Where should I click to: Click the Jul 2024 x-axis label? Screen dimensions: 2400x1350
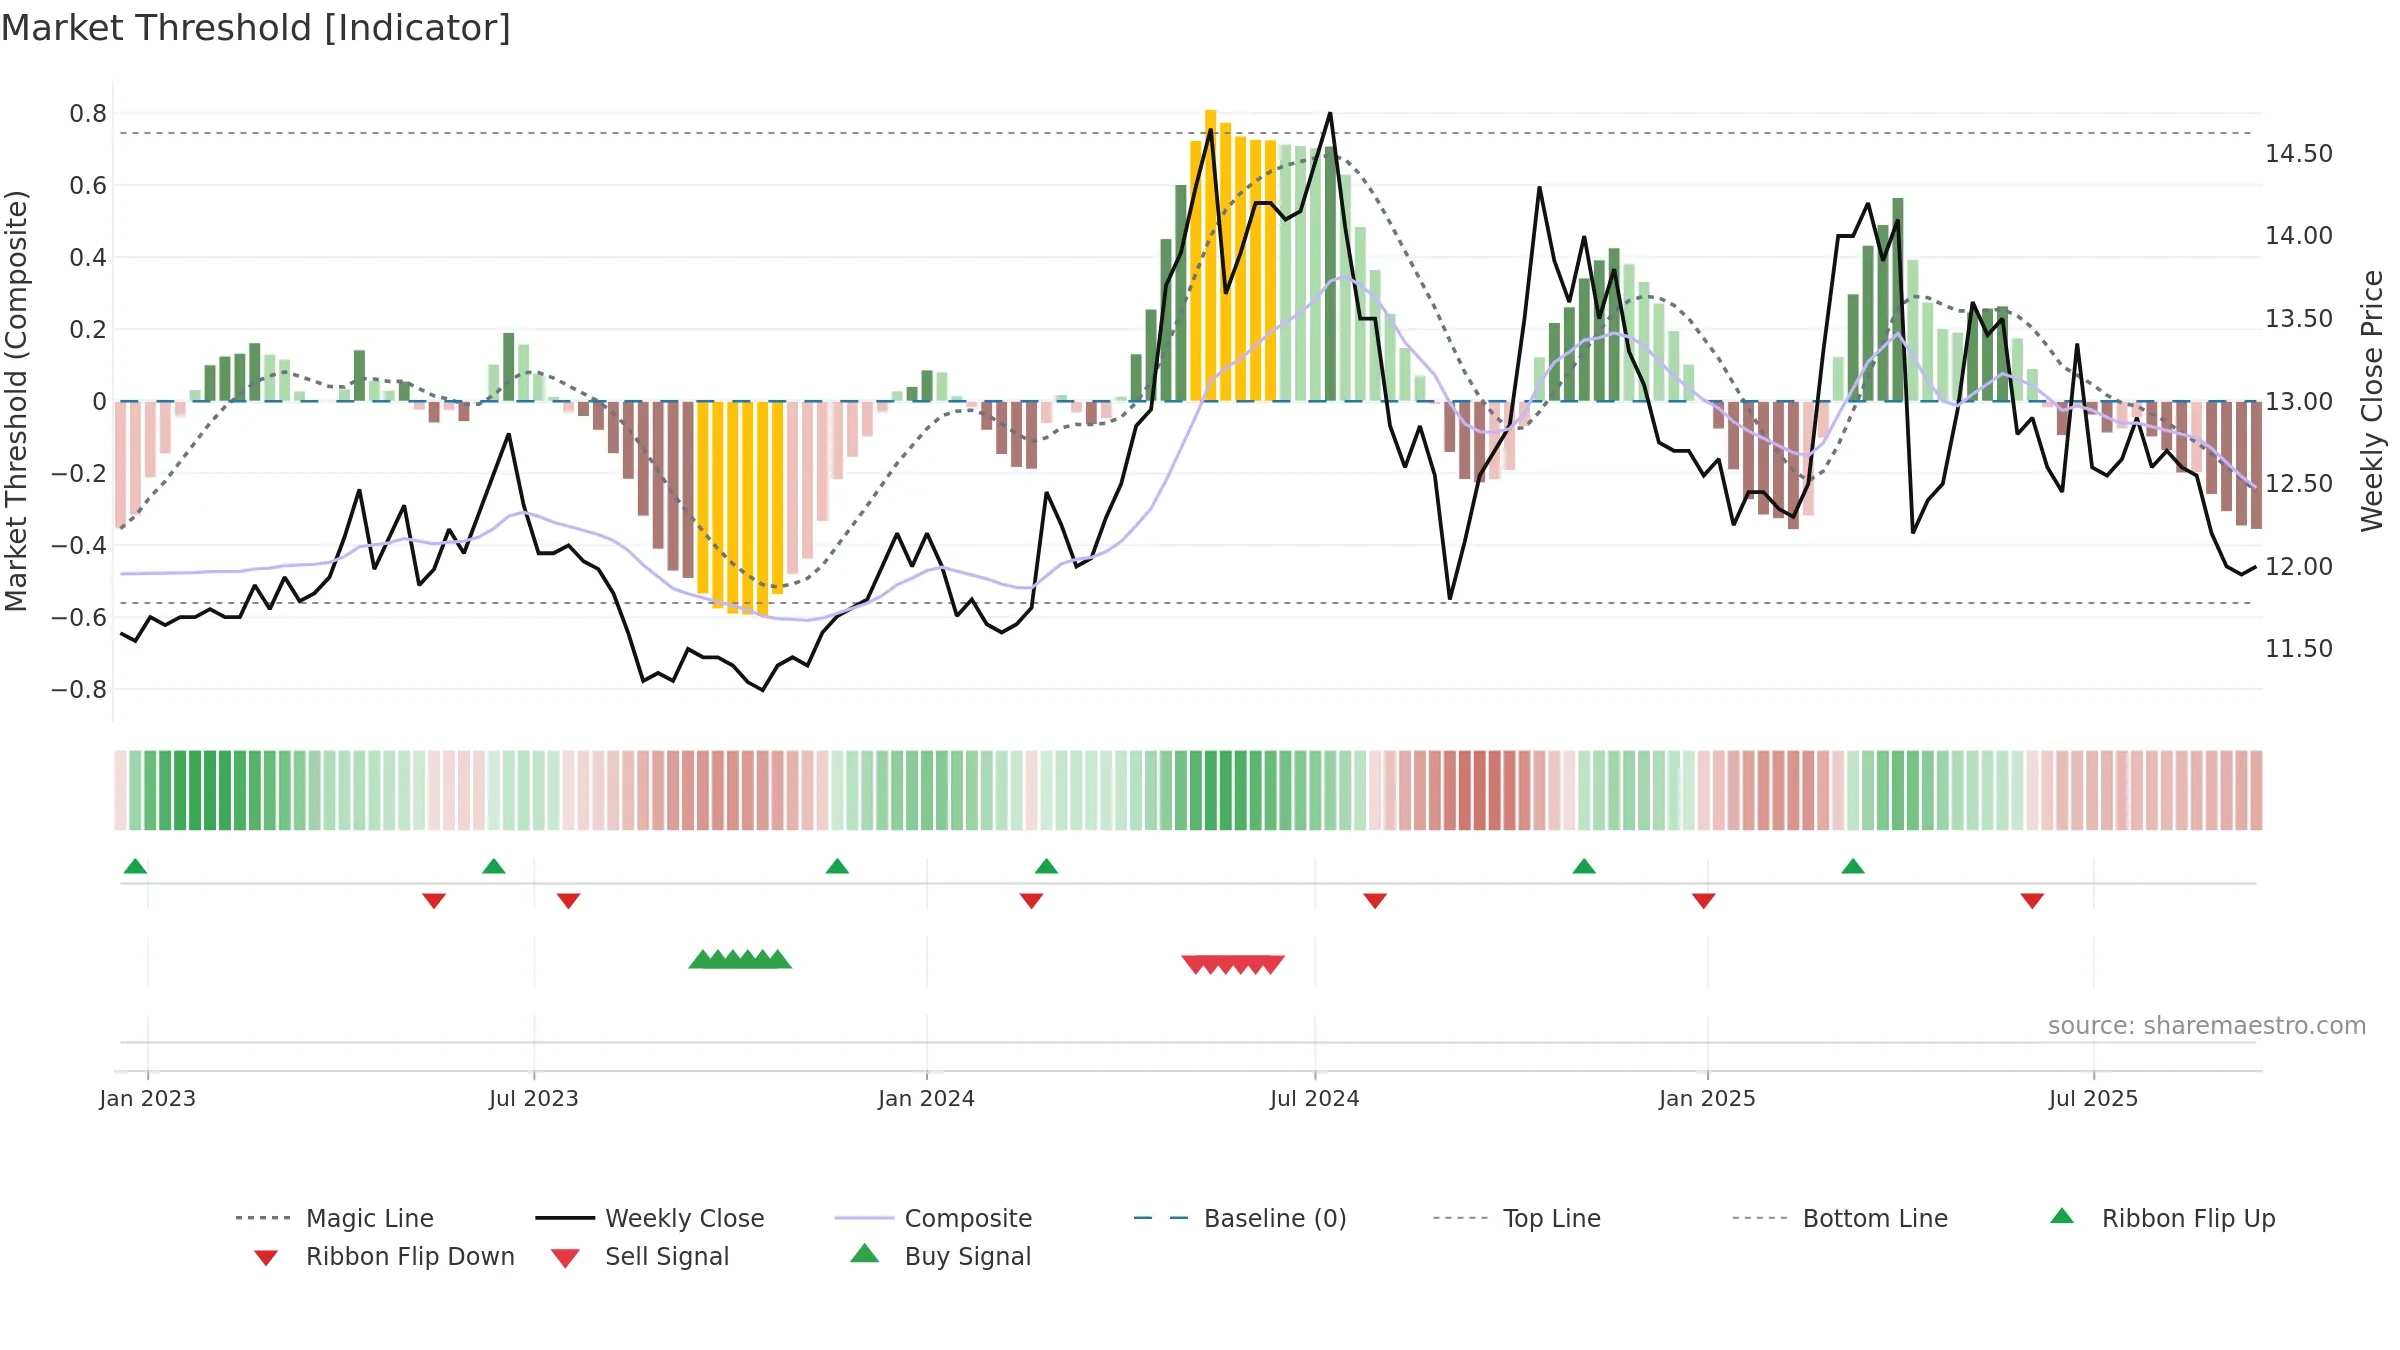(x=1315, y=1098)
